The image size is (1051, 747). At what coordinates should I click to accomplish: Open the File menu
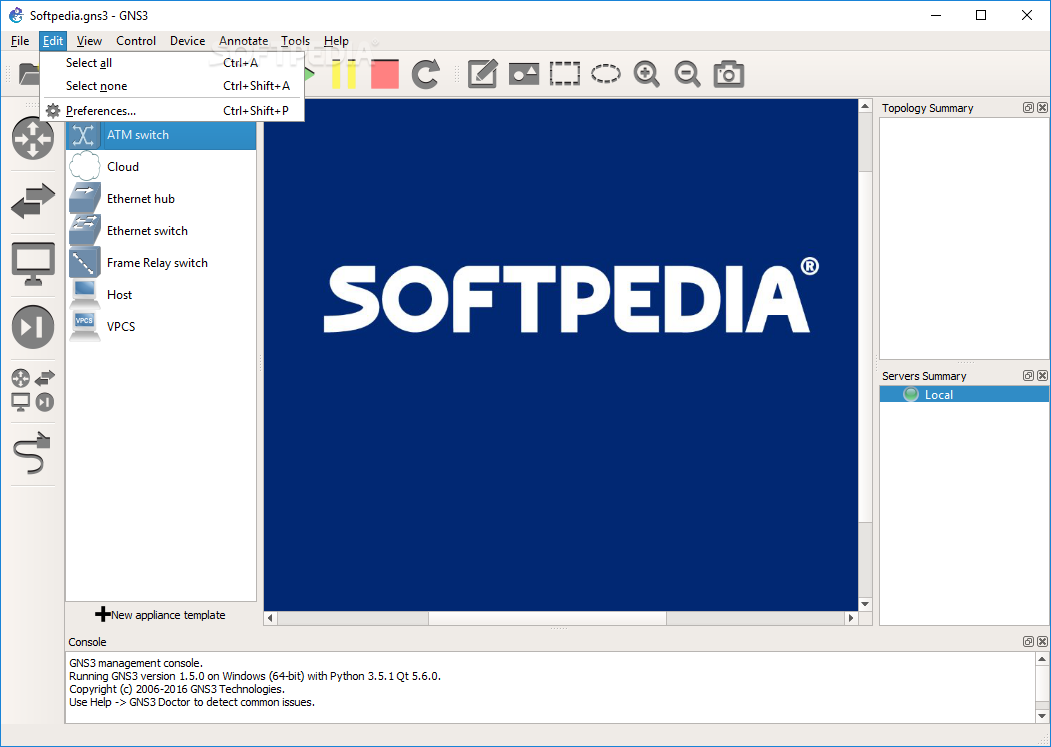tap(19, 41)
